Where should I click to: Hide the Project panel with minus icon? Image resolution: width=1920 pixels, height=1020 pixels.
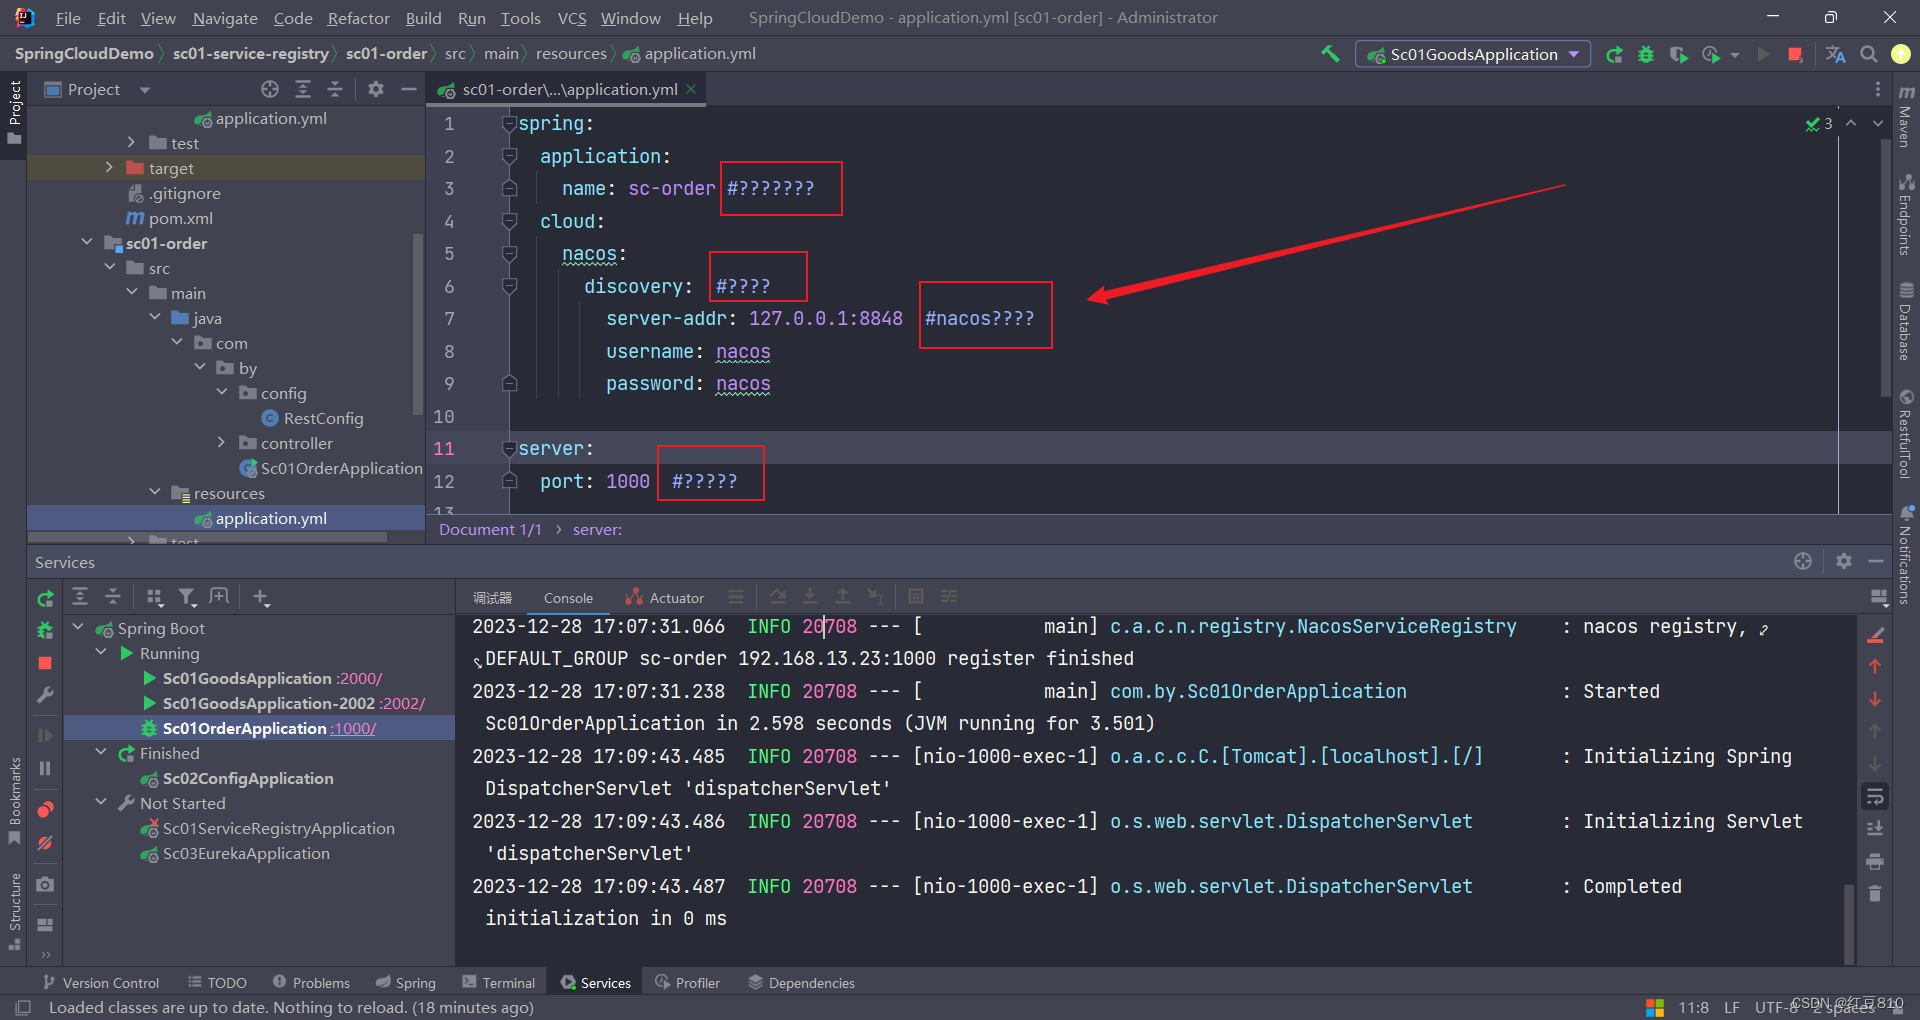click(x=408, y=89)
